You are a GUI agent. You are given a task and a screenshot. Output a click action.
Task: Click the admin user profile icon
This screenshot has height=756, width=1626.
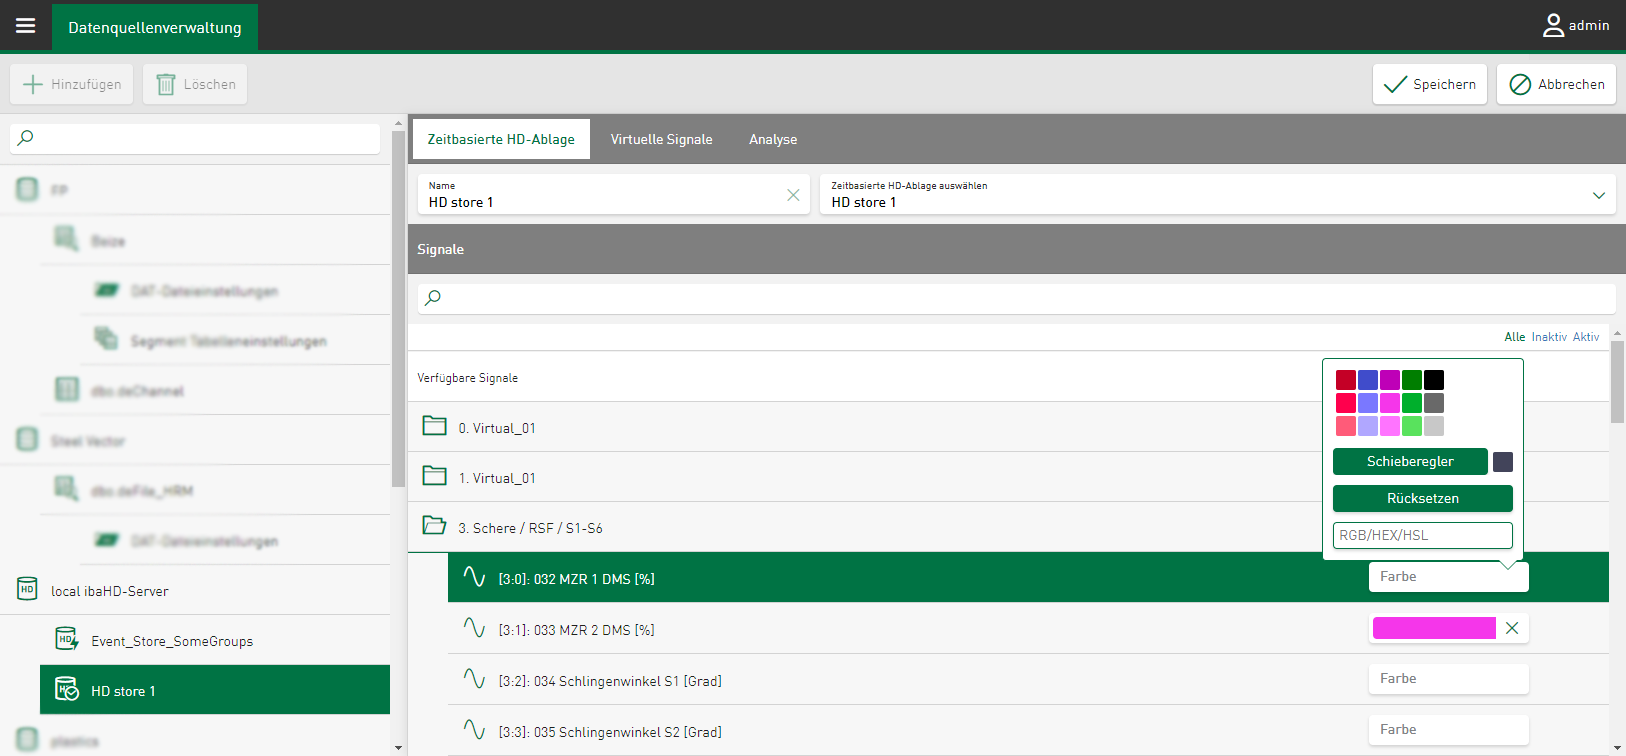pos(1553,26)
